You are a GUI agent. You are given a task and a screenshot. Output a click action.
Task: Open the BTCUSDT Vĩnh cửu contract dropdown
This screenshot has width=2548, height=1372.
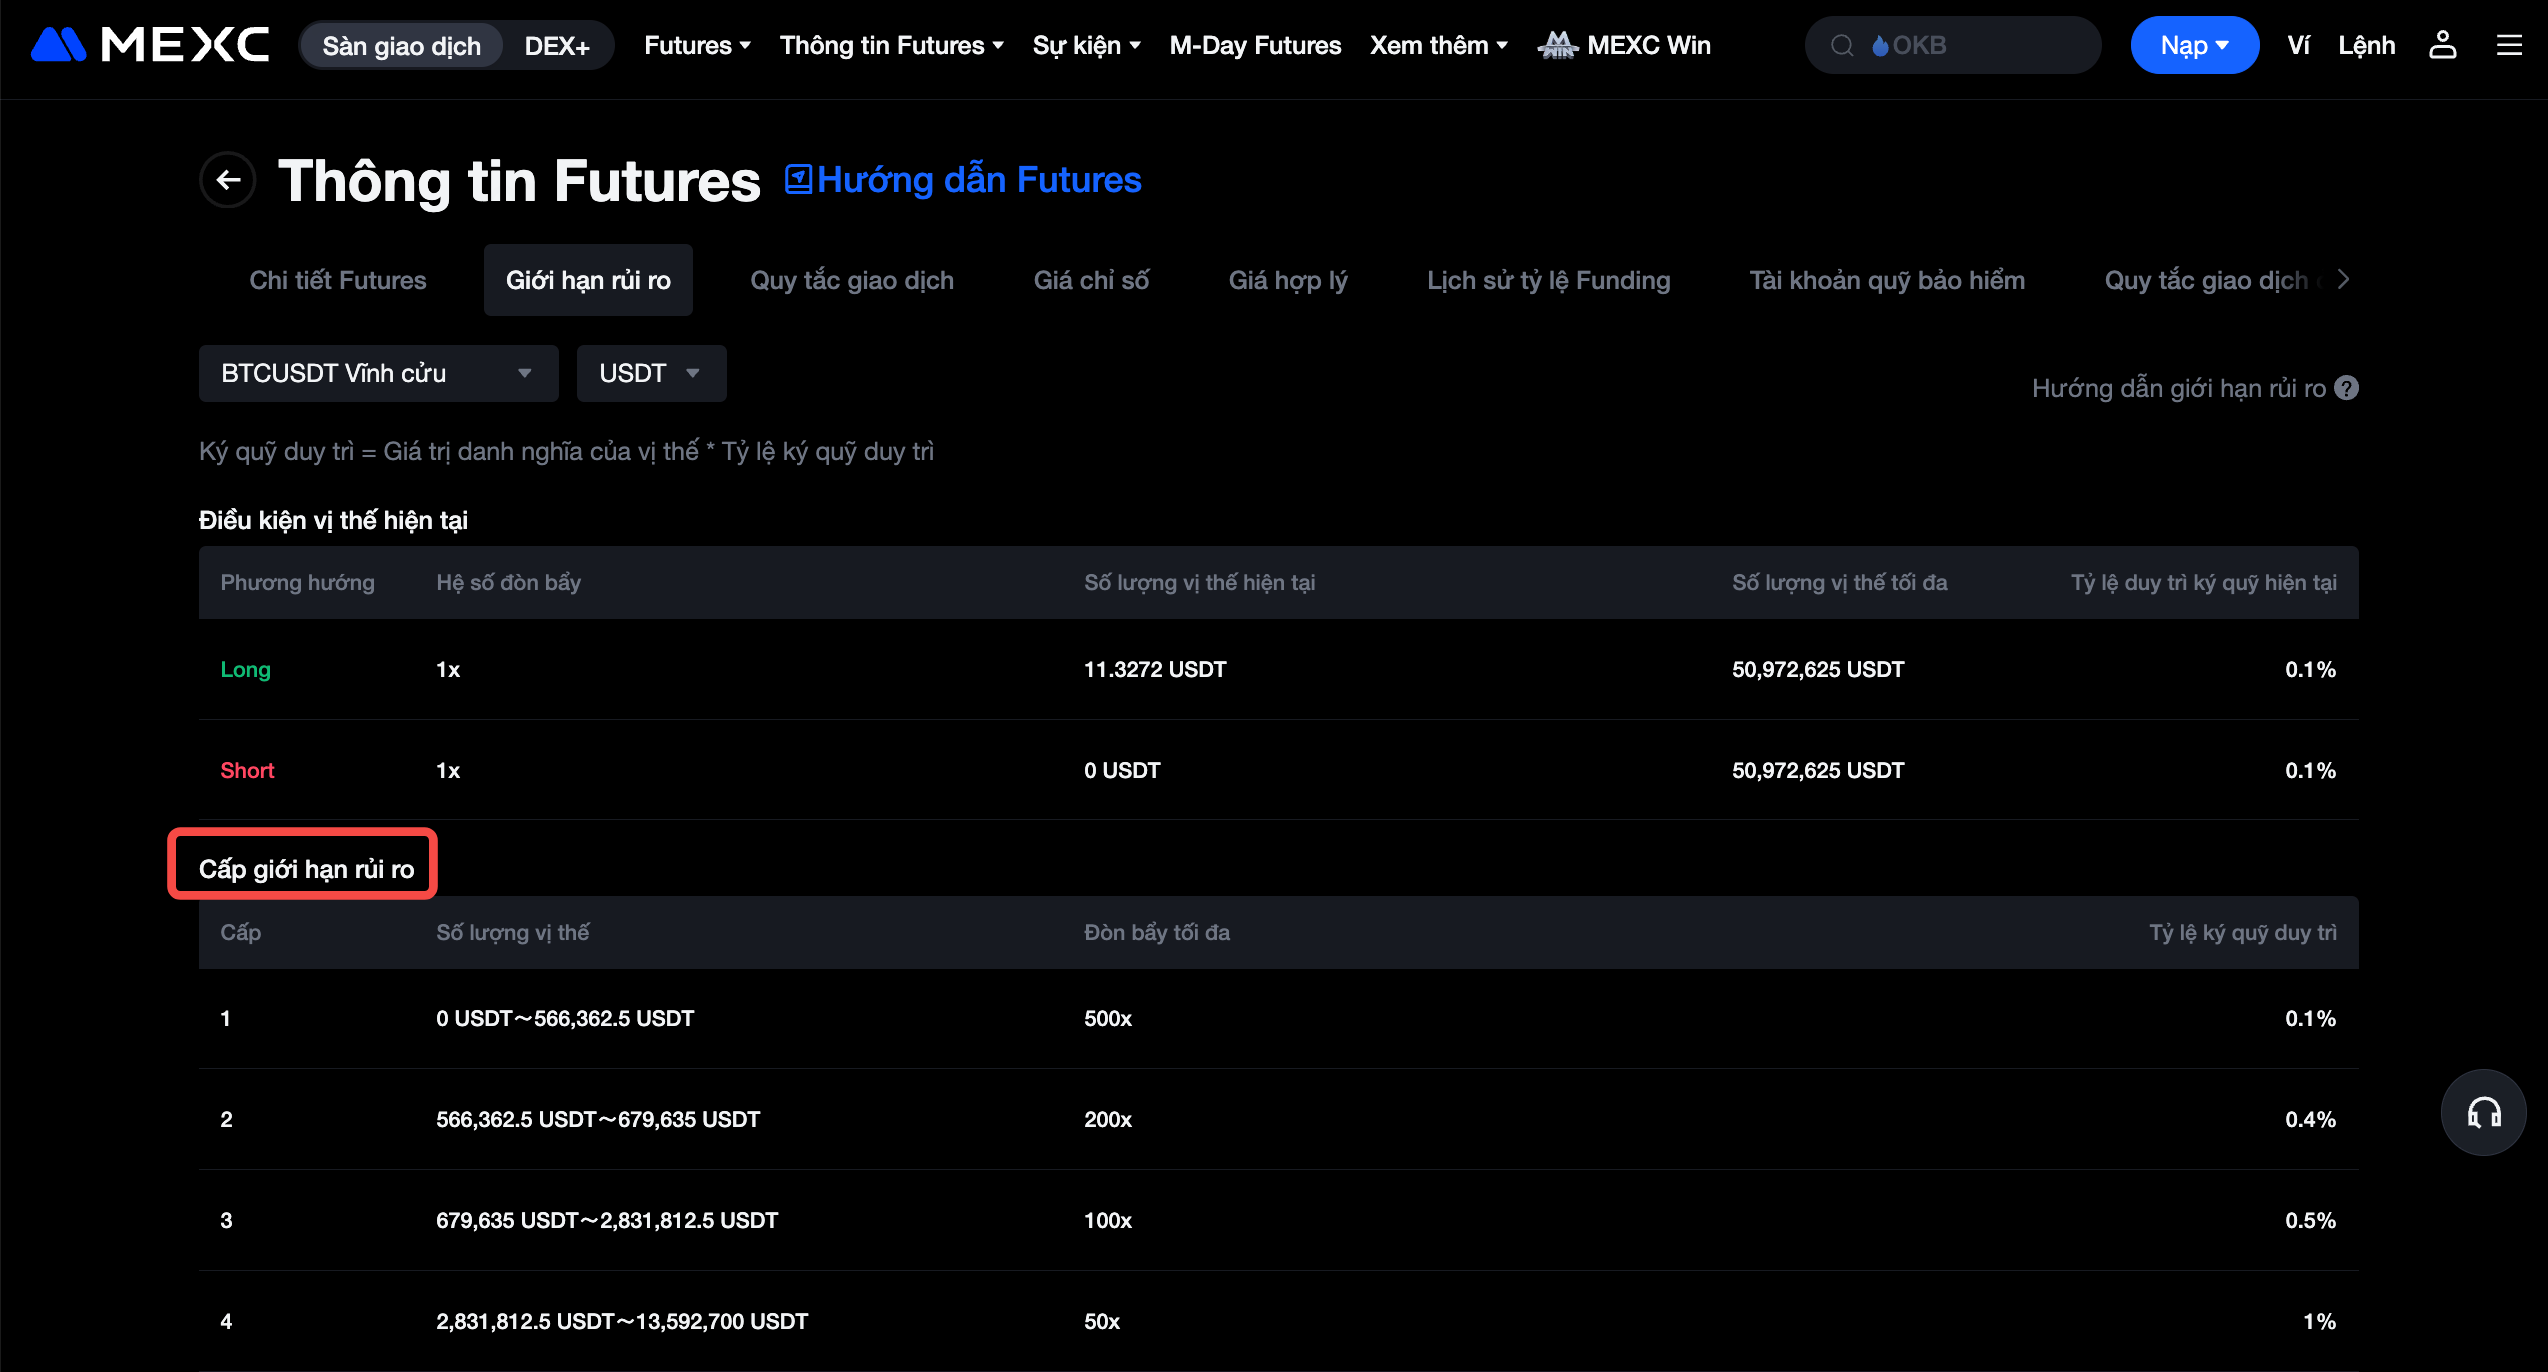click(x=377, y=373)
